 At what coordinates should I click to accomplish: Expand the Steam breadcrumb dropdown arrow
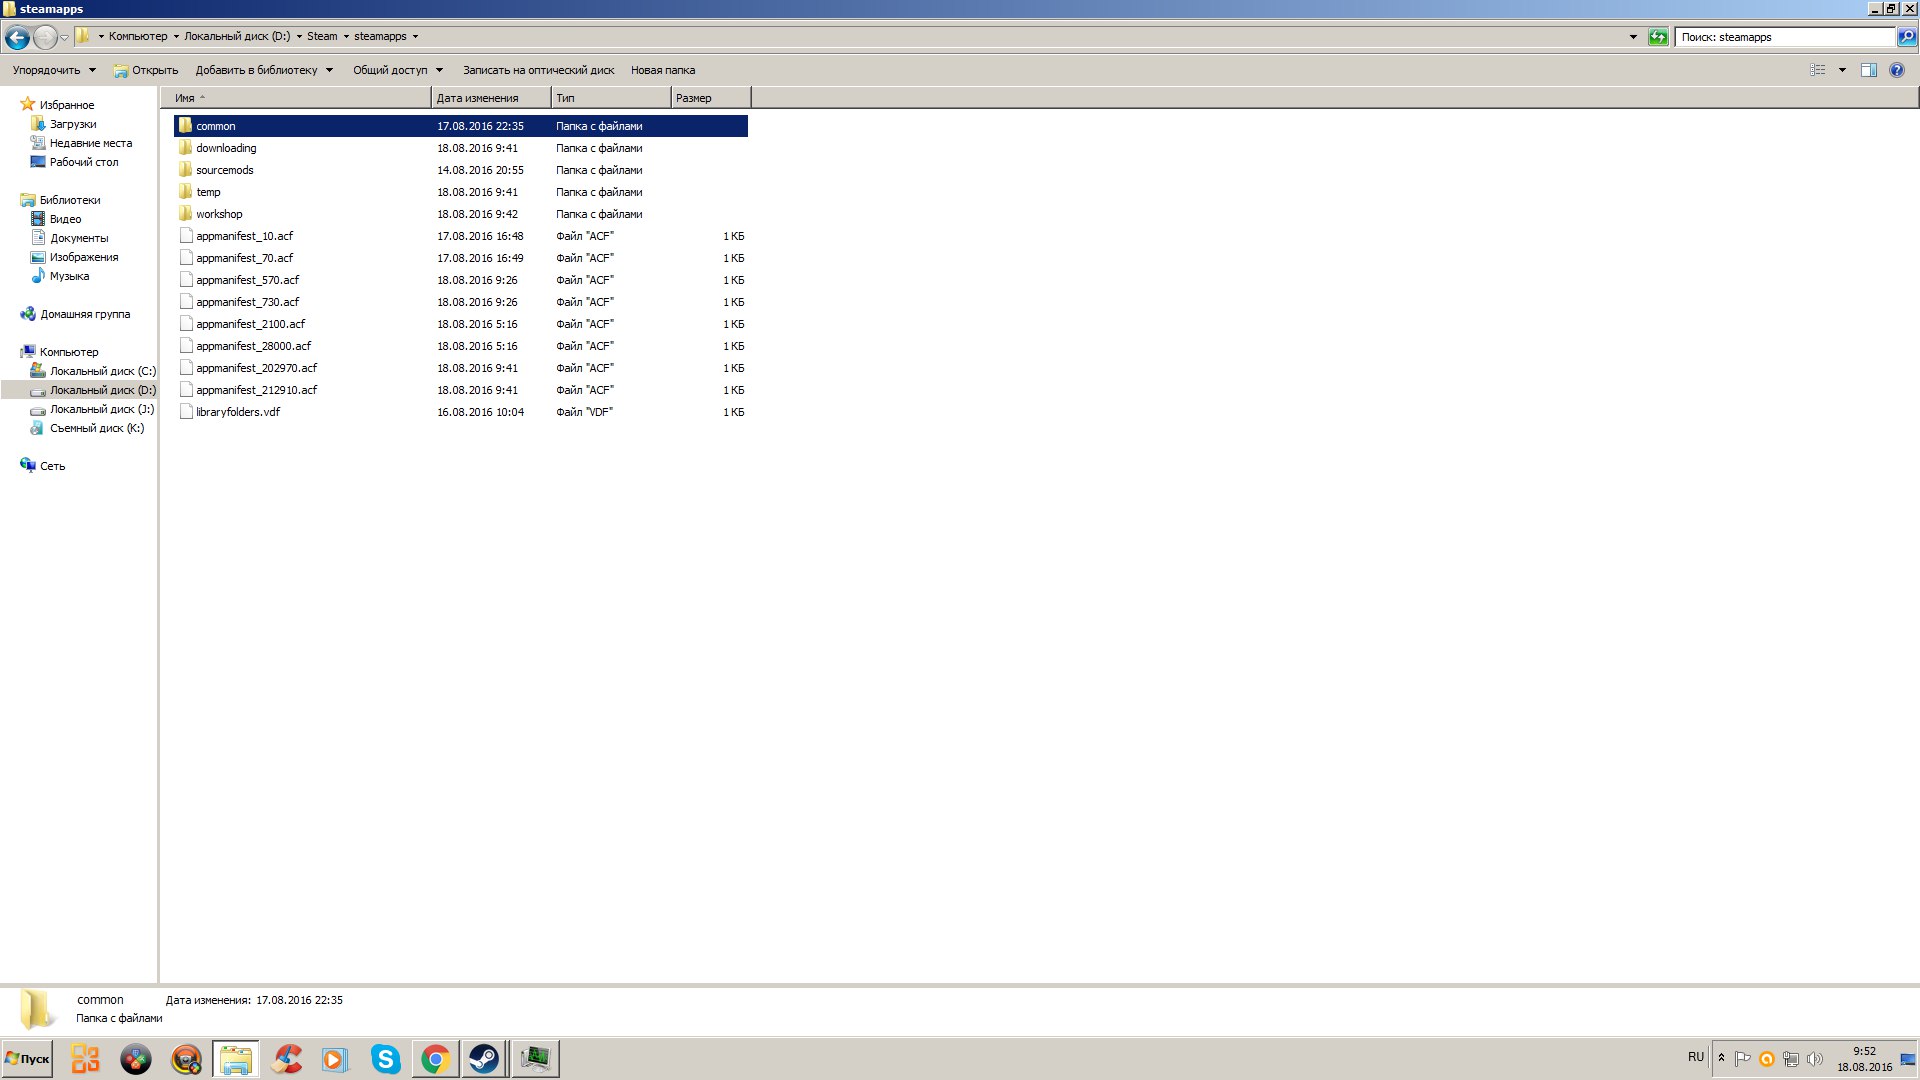346,37
